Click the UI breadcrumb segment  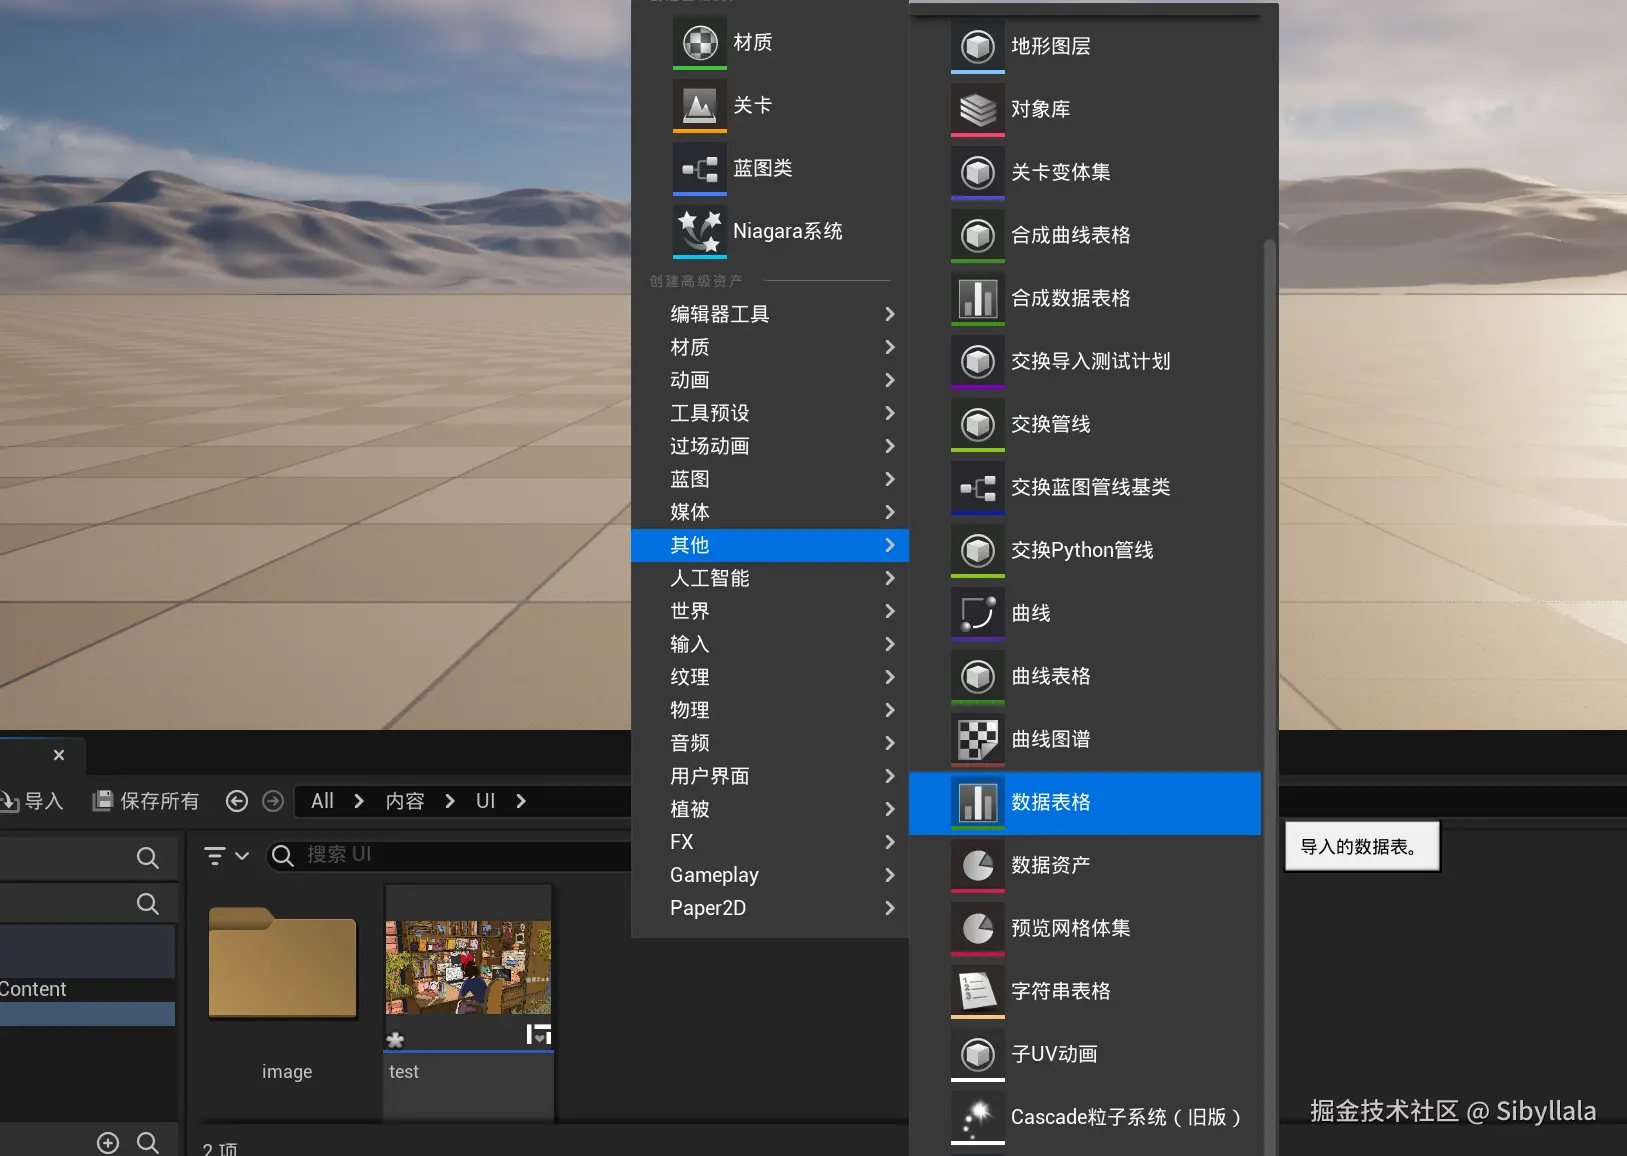tap(485, 801)
